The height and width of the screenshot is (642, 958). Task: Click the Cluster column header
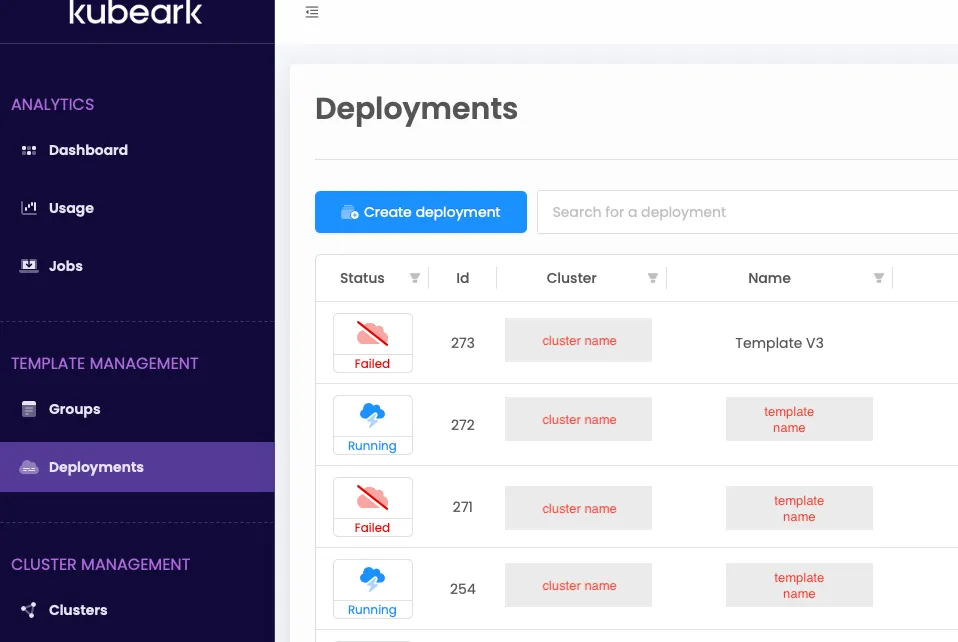(x=571, y=278)
